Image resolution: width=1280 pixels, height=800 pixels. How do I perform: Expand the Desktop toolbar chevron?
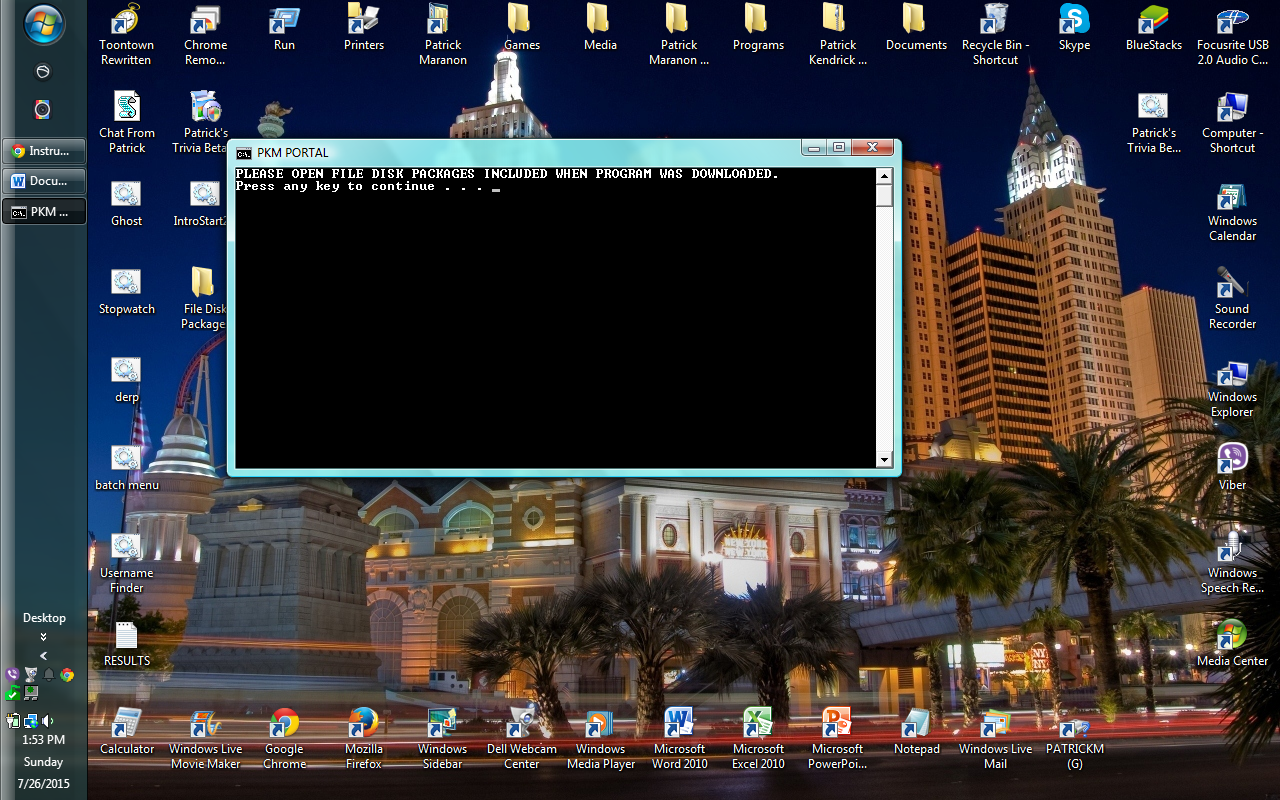click(43, 637)
